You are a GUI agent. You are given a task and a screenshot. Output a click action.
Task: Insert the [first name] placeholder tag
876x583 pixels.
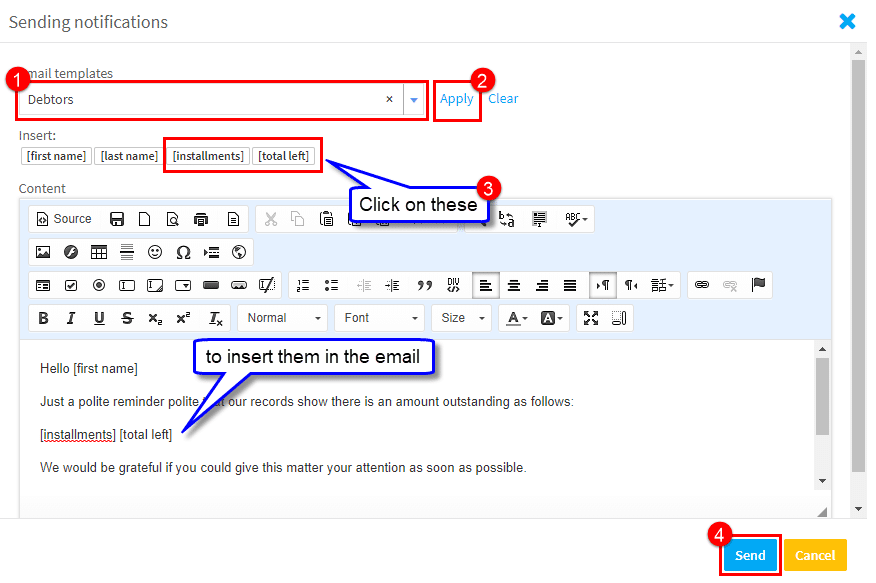(56, 156)
